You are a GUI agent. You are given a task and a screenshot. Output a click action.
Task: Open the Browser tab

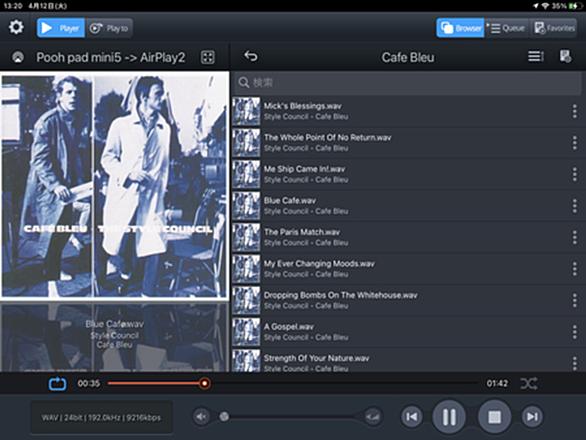click(x=460, y=28)
